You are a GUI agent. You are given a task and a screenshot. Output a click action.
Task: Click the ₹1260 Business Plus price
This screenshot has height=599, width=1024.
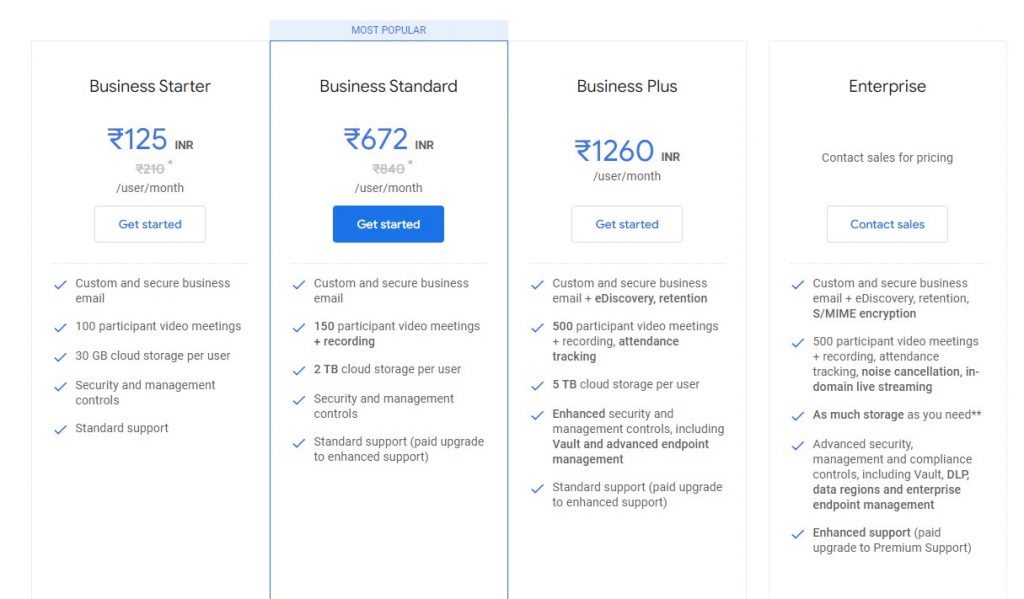tap(614, 151)
